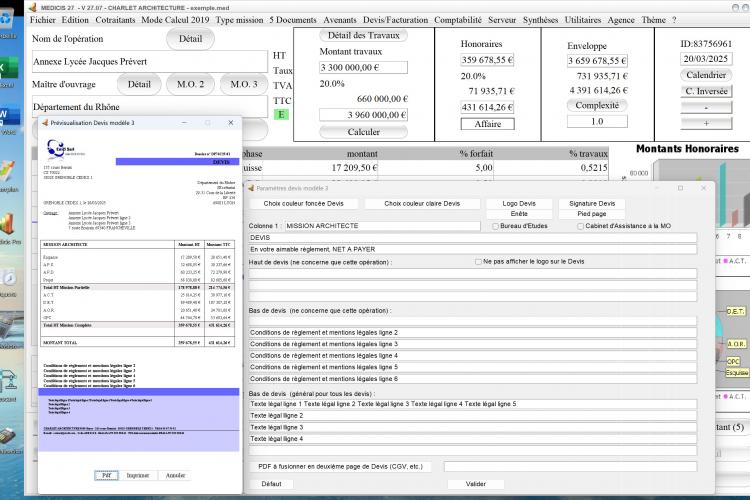Click the Affaire button

(x=487, y=124)
